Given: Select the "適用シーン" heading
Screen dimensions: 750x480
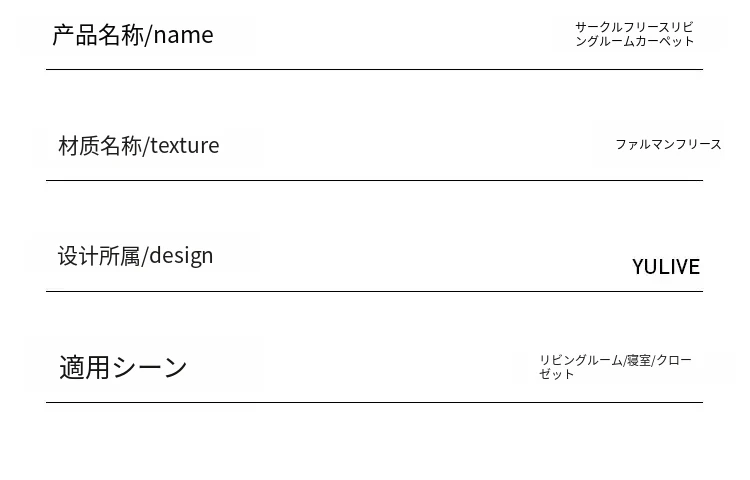Looking at the screenshot, I should point(123,367).
